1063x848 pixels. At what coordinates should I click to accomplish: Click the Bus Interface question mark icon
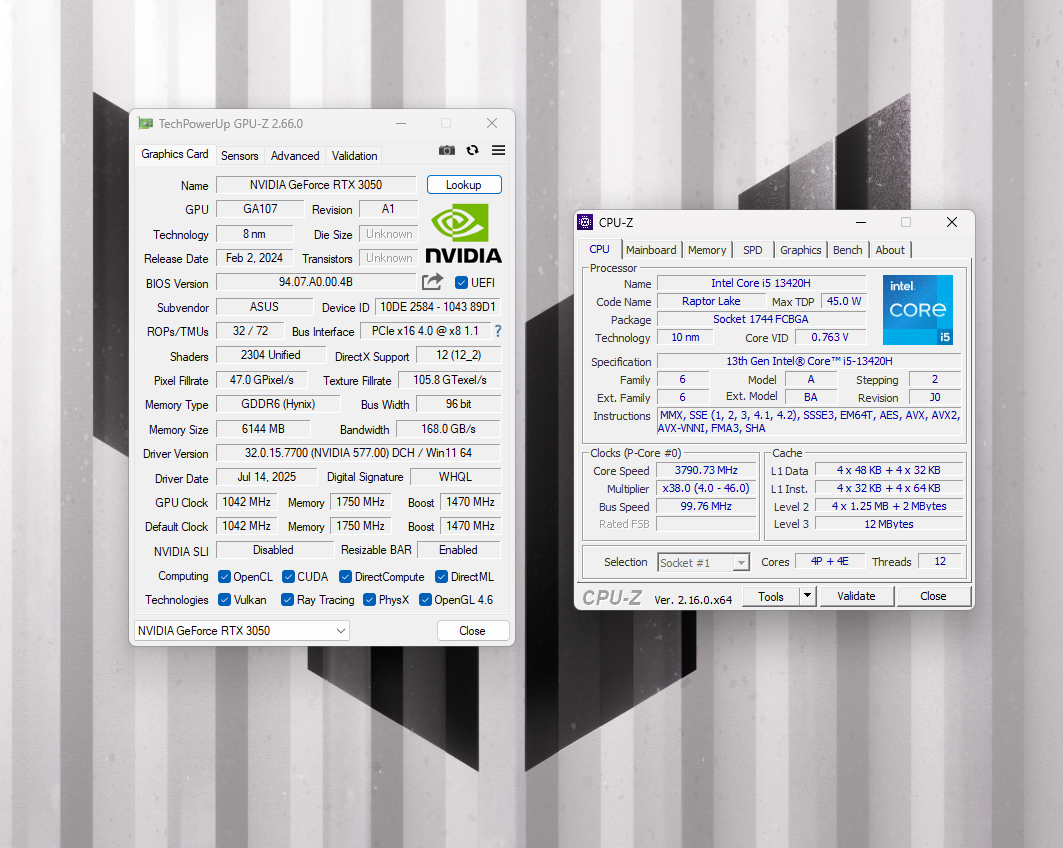(x=498, y=331)
